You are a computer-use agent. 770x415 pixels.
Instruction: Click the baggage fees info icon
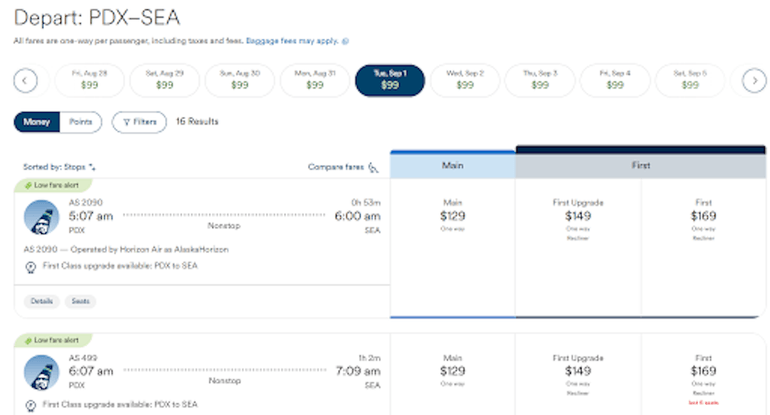(346, 42)
